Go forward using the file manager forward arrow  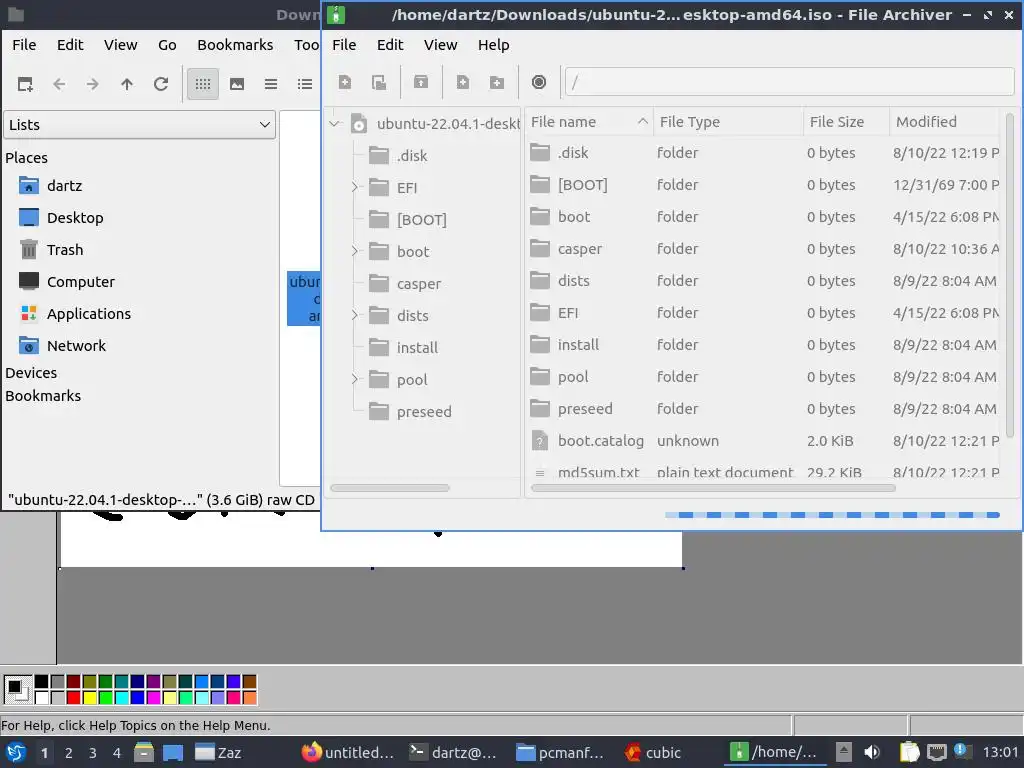coord(93,84)
